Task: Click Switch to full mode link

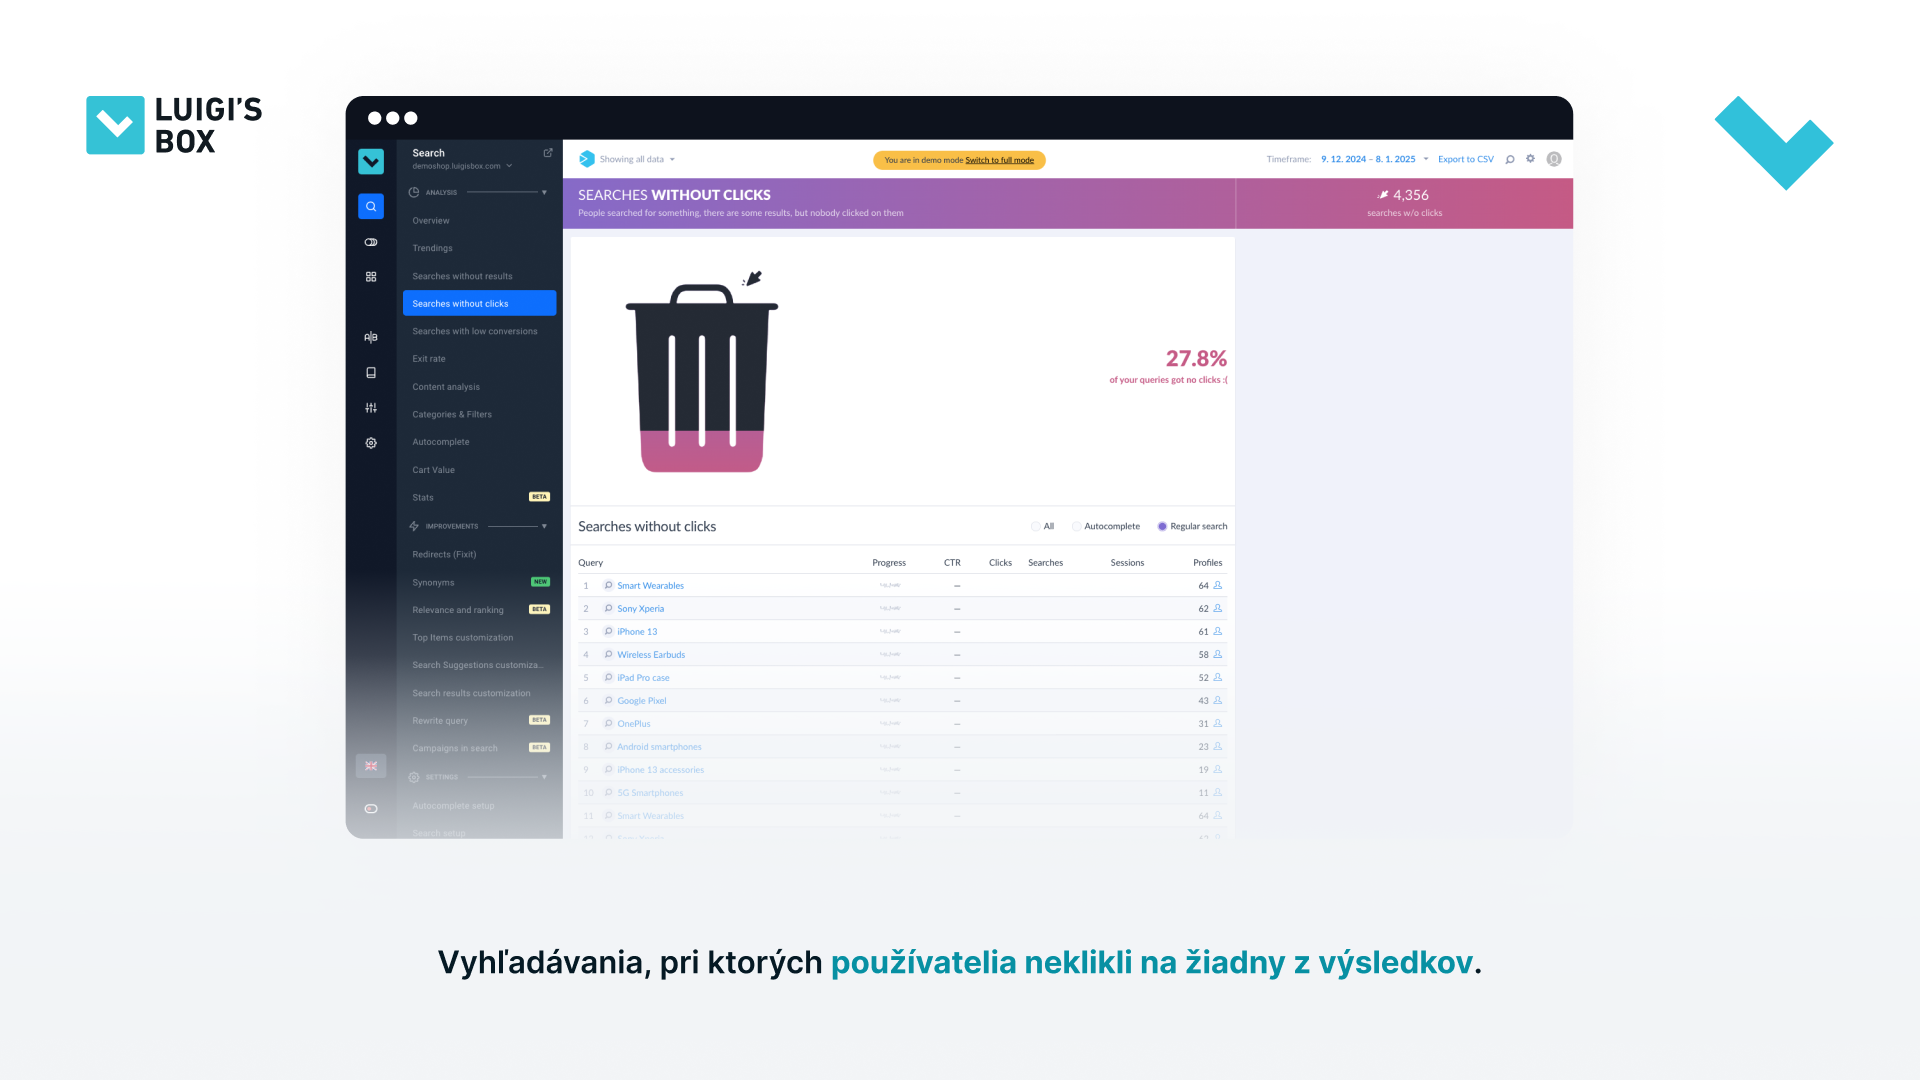Action: tap(999, 160)
